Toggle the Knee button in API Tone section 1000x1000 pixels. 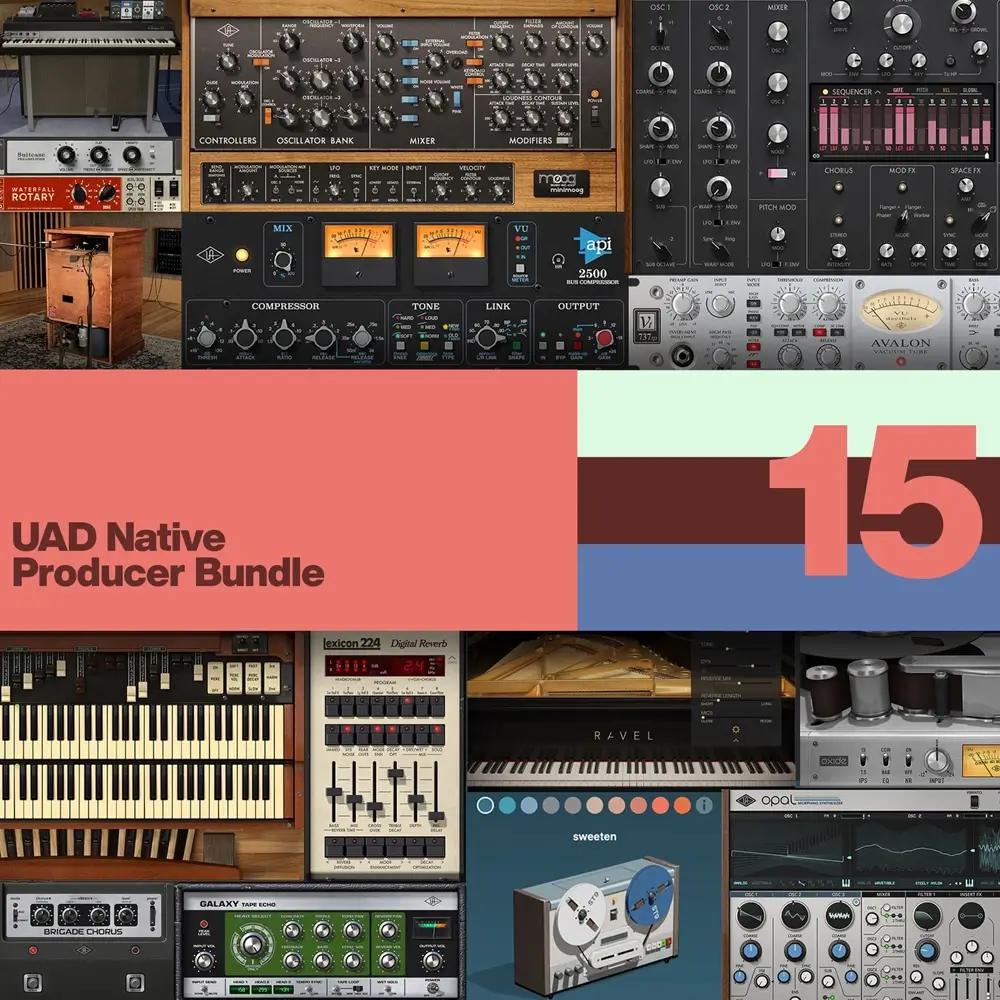[x=401, y=346]
